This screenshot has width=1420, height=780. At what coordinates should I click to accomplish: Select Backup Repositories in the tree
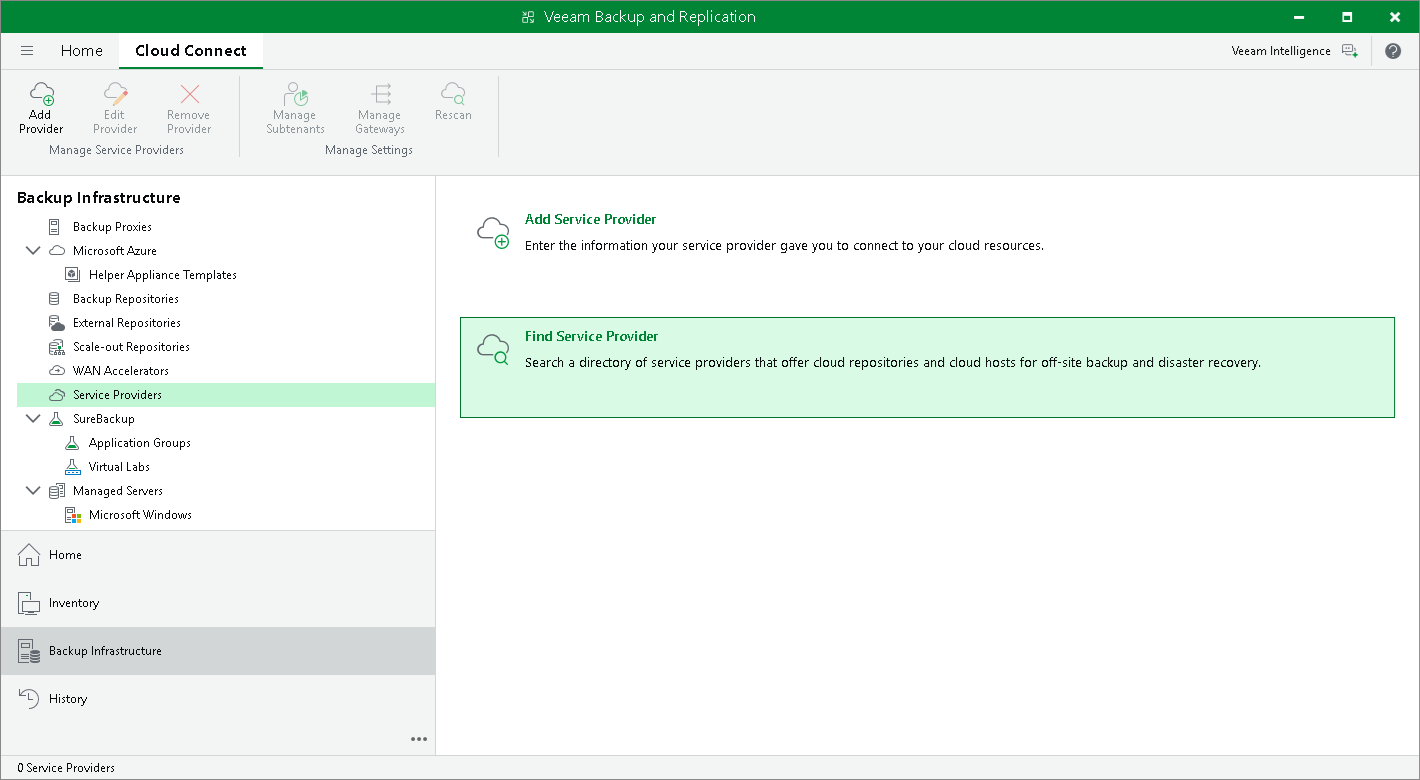[126, 299]
